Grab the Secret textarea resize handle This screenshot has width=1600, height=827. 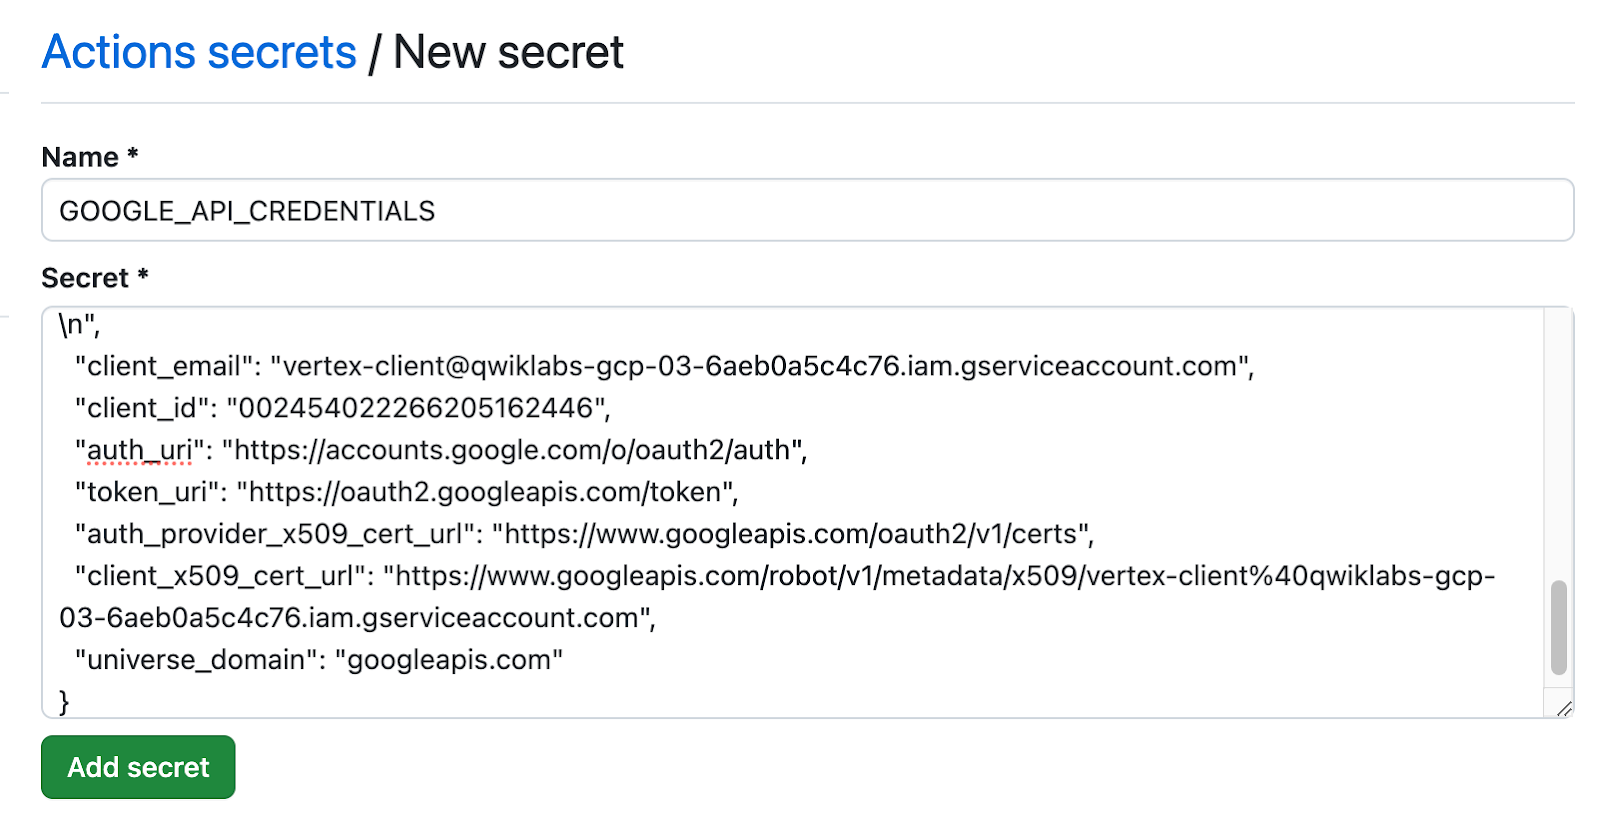[1564, 708]
